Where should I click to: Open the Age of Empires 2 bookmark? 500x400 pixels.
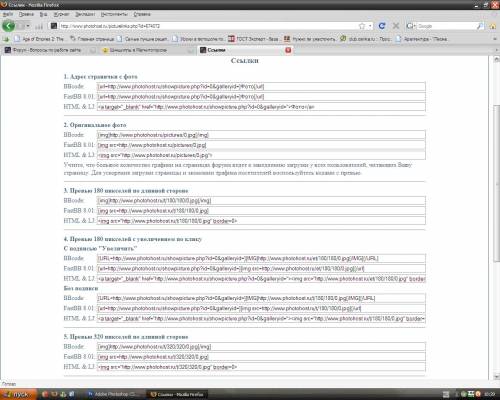39,39
